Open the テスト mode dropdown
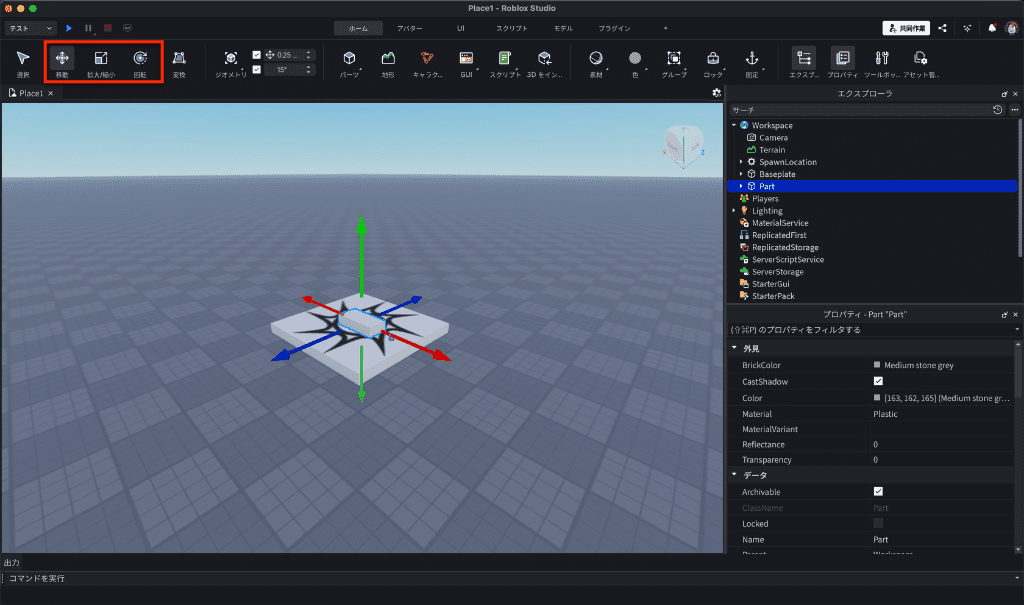The height and width of the screenshot is (605, 1024). tap(30, 29)
